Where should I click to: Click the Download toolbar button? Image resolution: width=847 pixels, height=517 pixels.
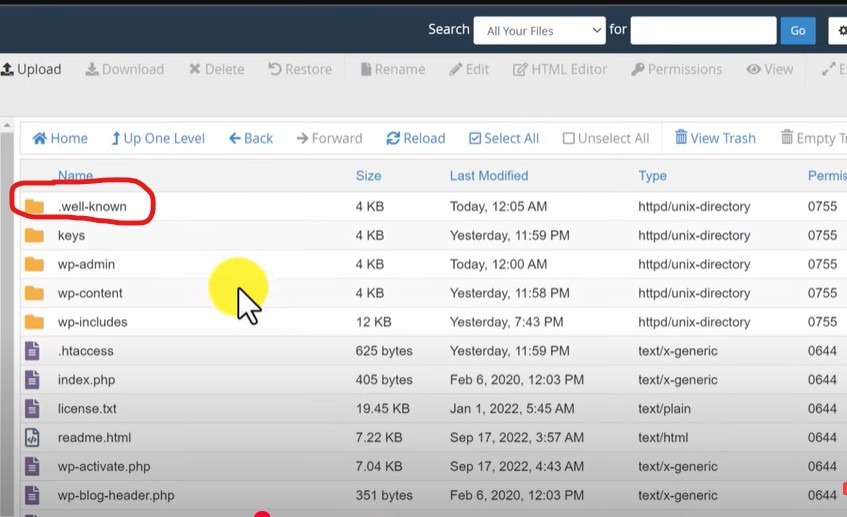coord(125,69)
